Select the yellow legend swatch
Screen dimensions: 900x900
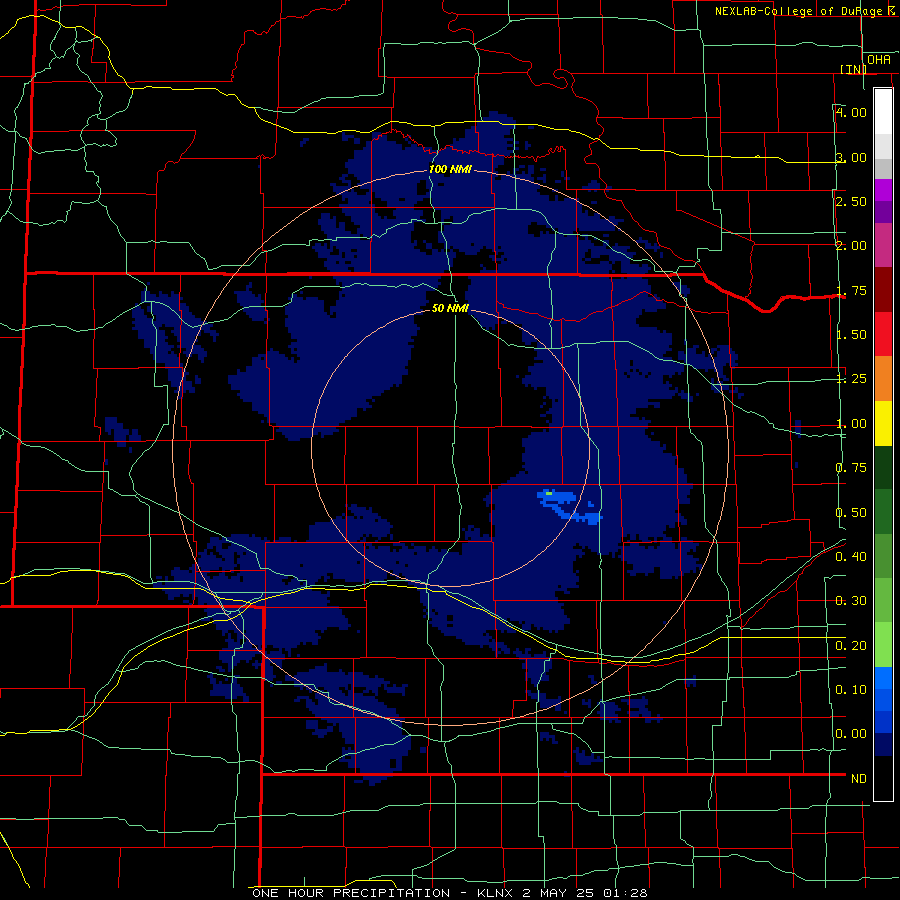pos(883,423)
